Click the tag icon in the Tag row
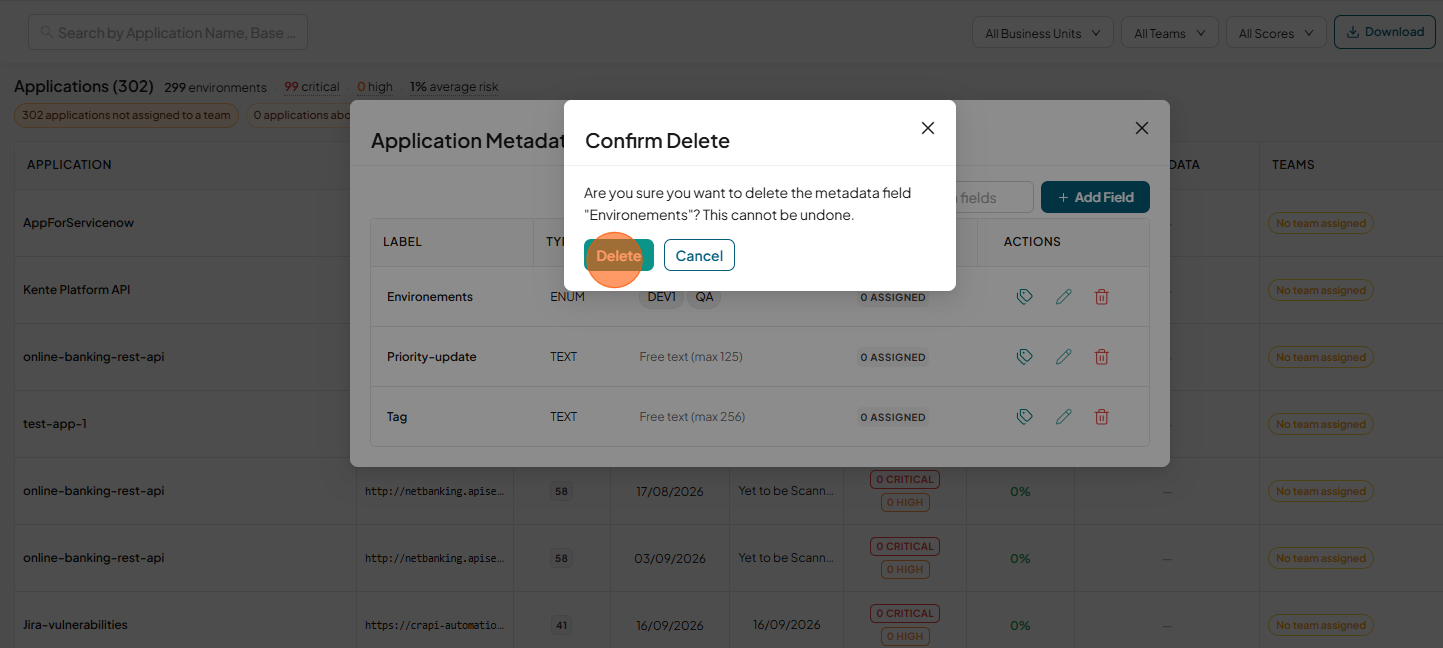The height and width of the screenshot is (648, 1443). click(1024, 417)
